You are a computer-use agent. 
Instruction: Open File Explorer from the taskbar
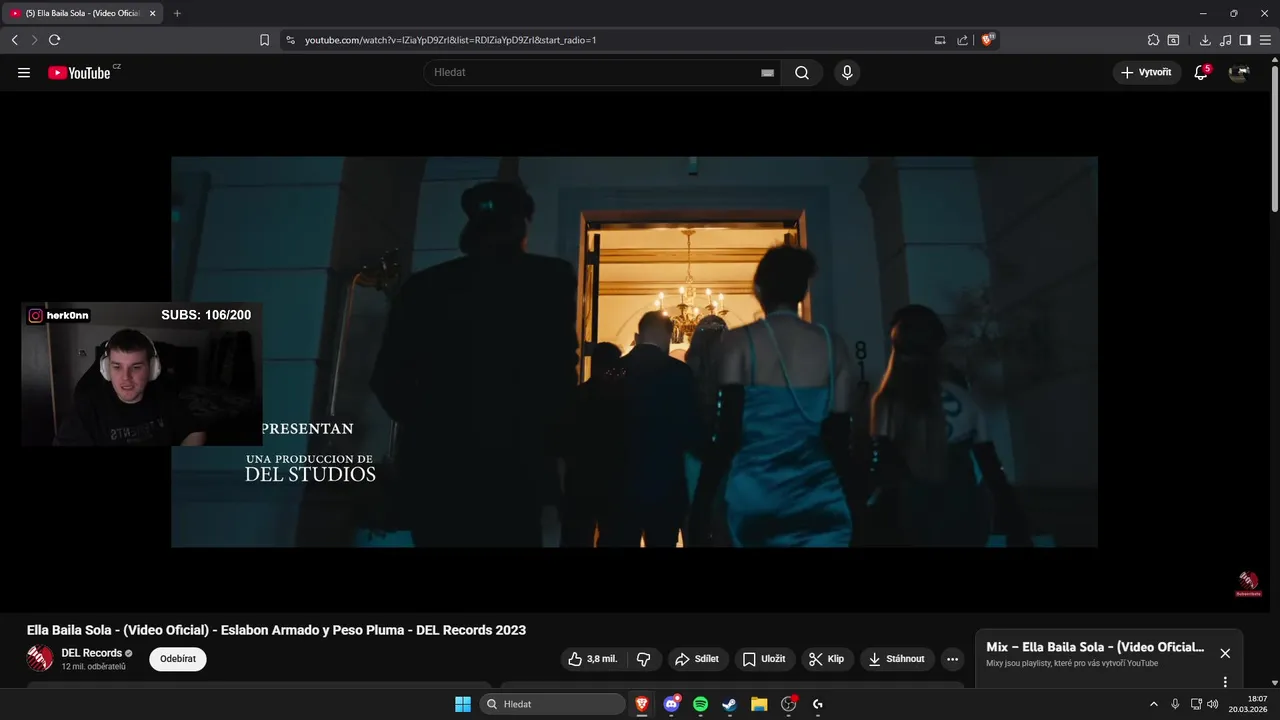(759, 704)
